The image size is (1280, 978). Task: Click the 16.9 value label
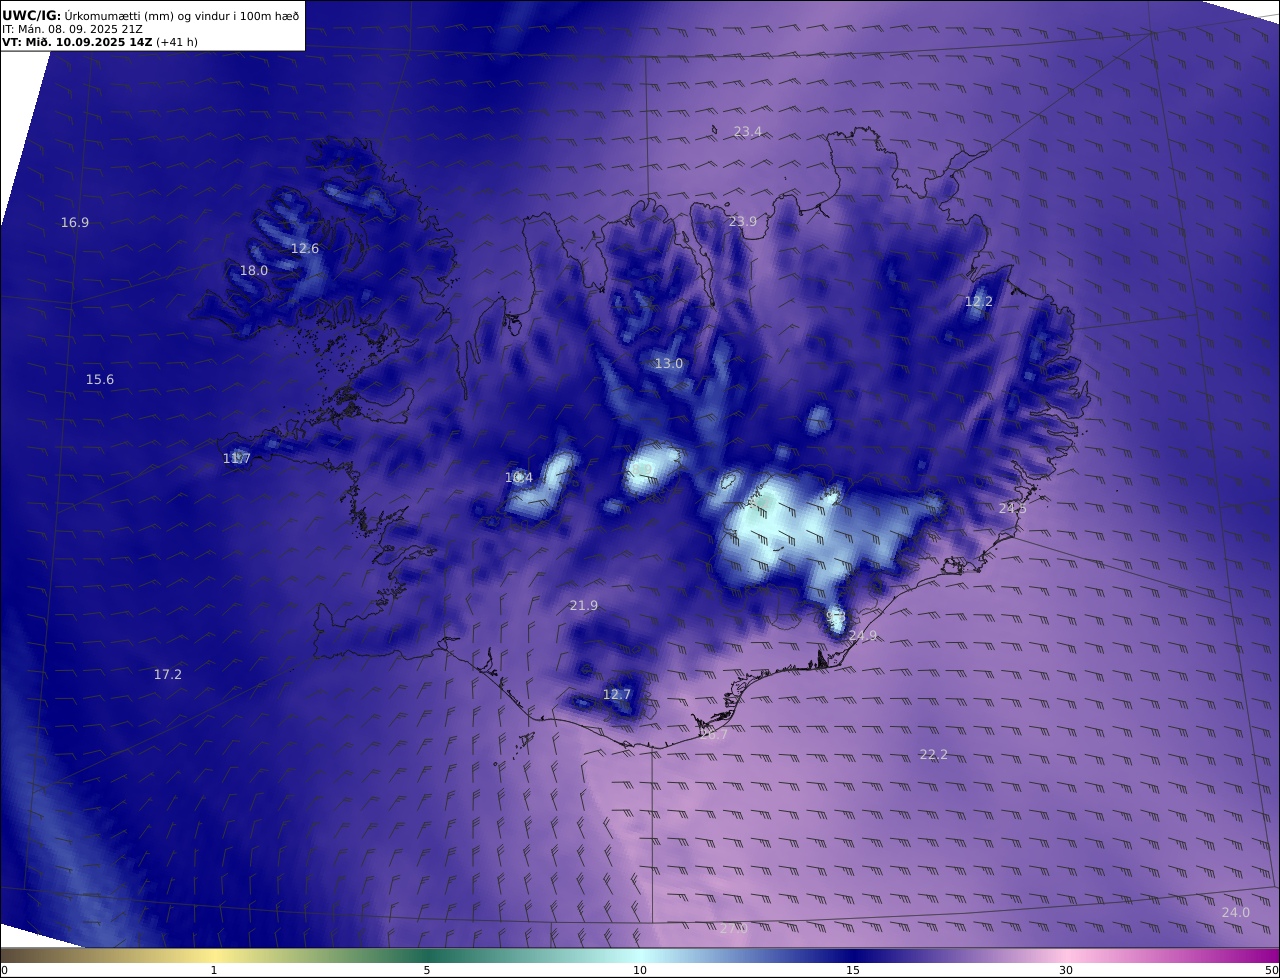[x=75, y=222]
